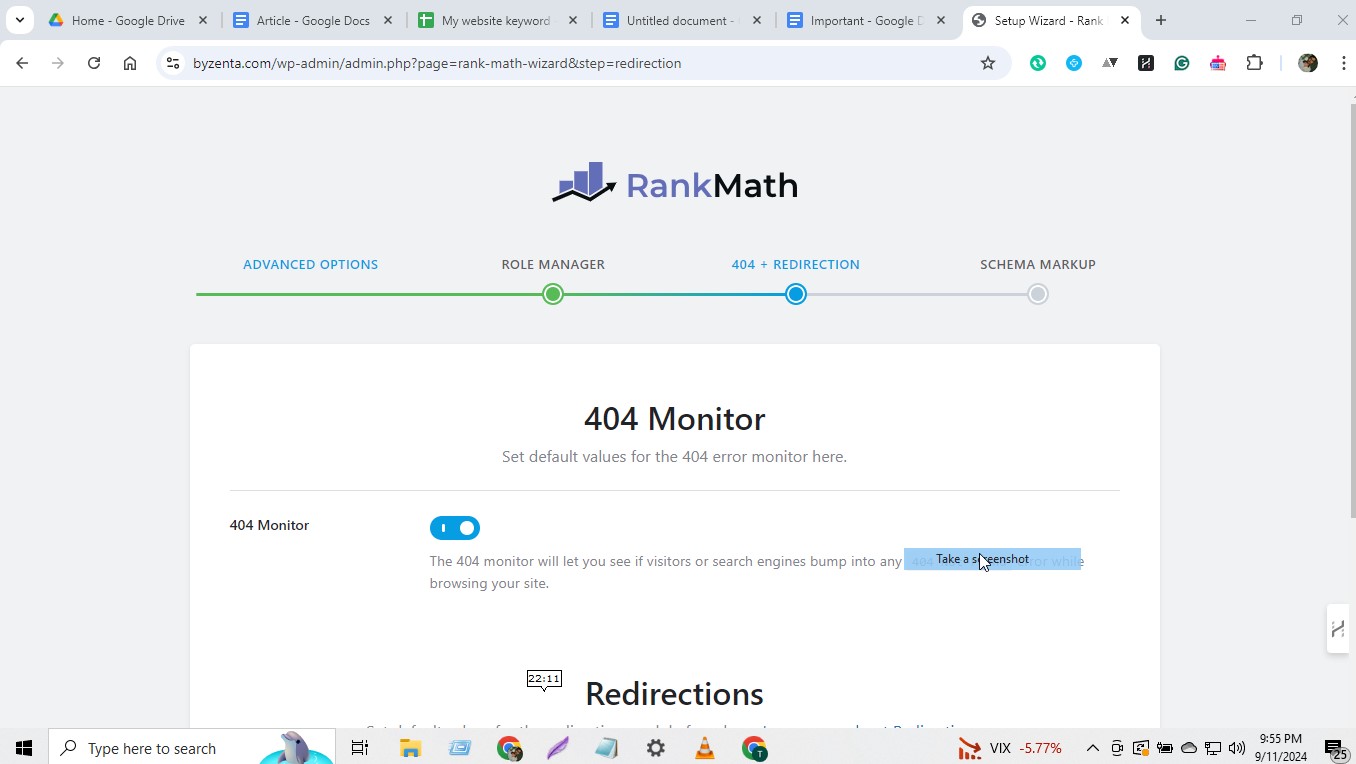The image size is (1356, 764).
Task: Close the Setup Wizard tab
Action: click(x=1124, y=20)
